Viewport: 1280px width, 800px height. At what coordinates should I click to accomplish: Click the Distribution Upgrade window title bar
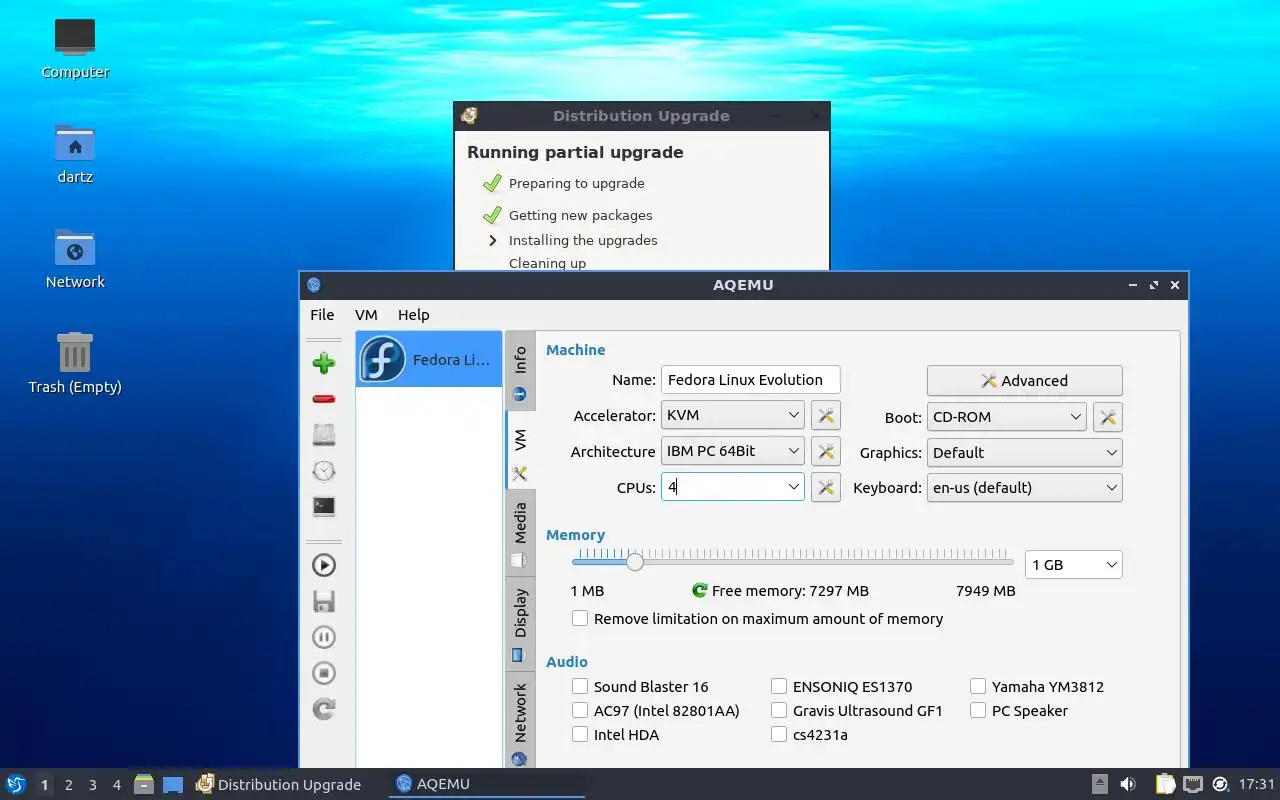click(641, 116)
